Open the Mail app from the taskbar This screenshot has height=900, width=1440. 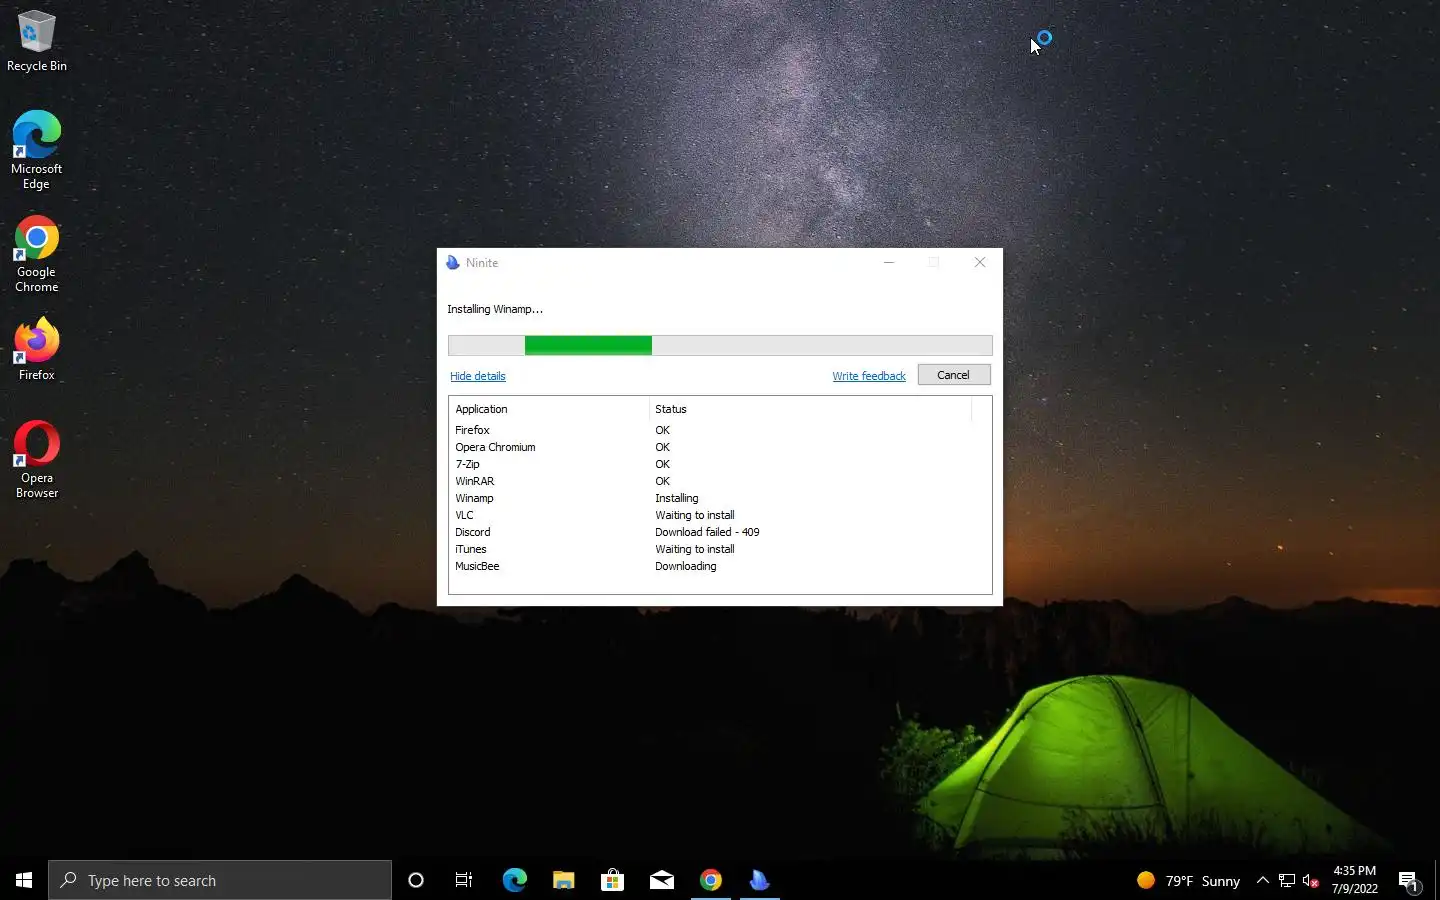pyautogui.click(x=661, y=880)
